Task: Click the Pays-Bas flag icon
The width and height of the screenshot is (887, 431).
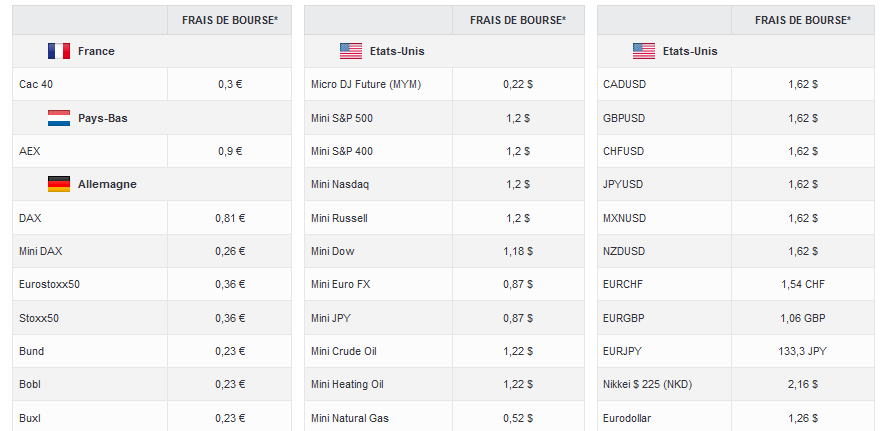Action: [59, 118]
